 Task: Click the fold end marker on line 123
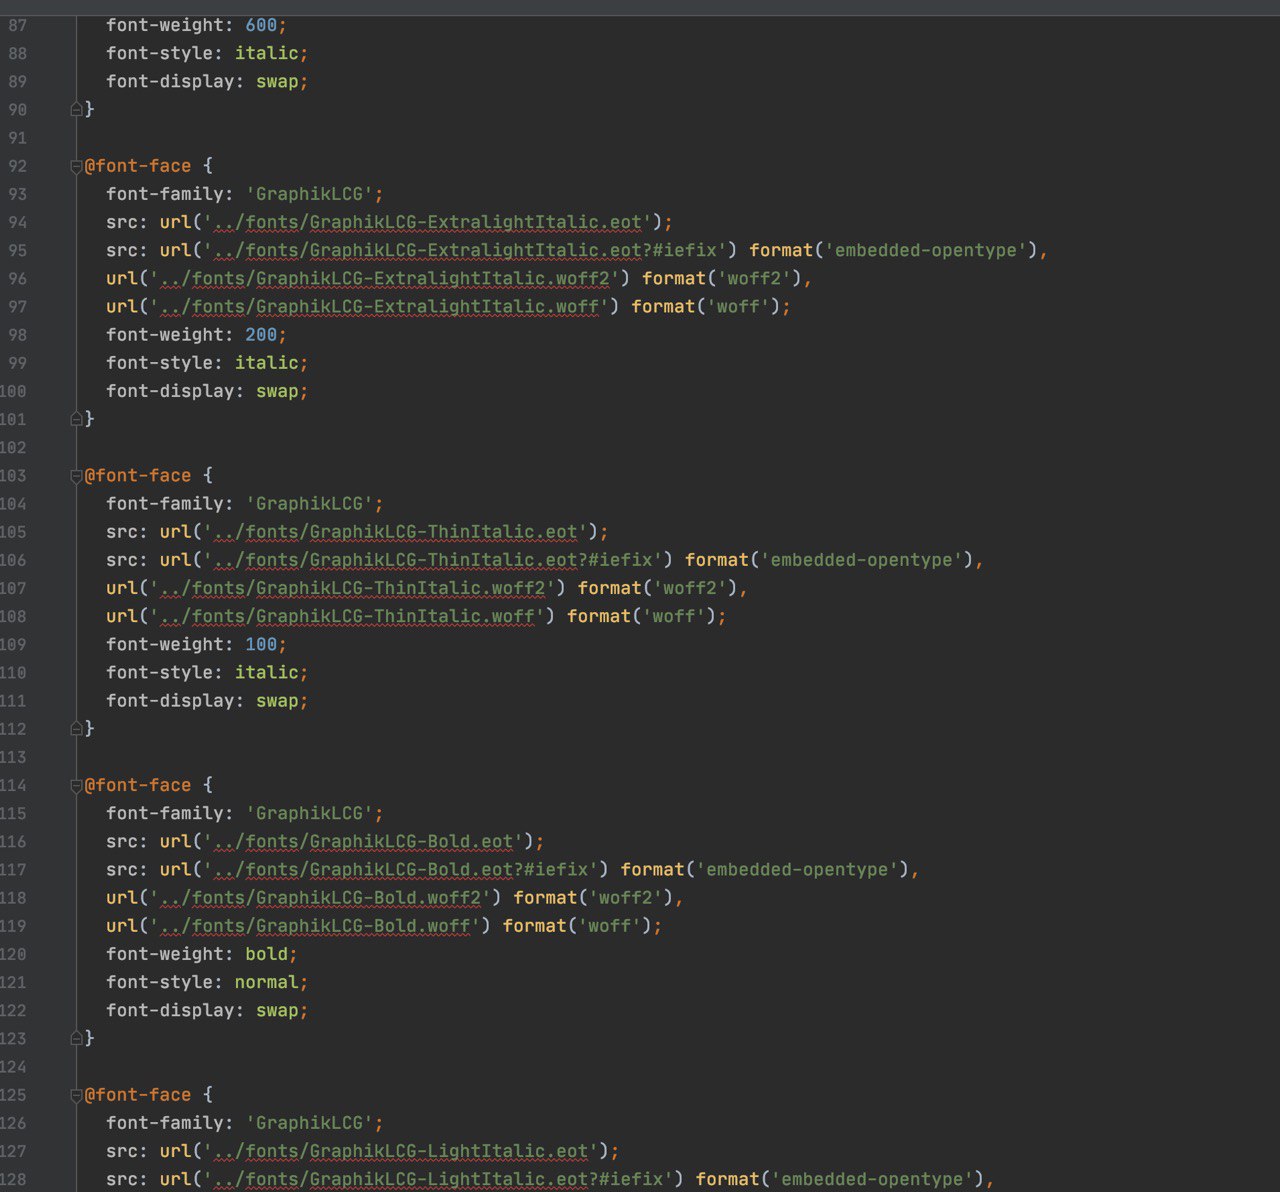[77, 1039]
